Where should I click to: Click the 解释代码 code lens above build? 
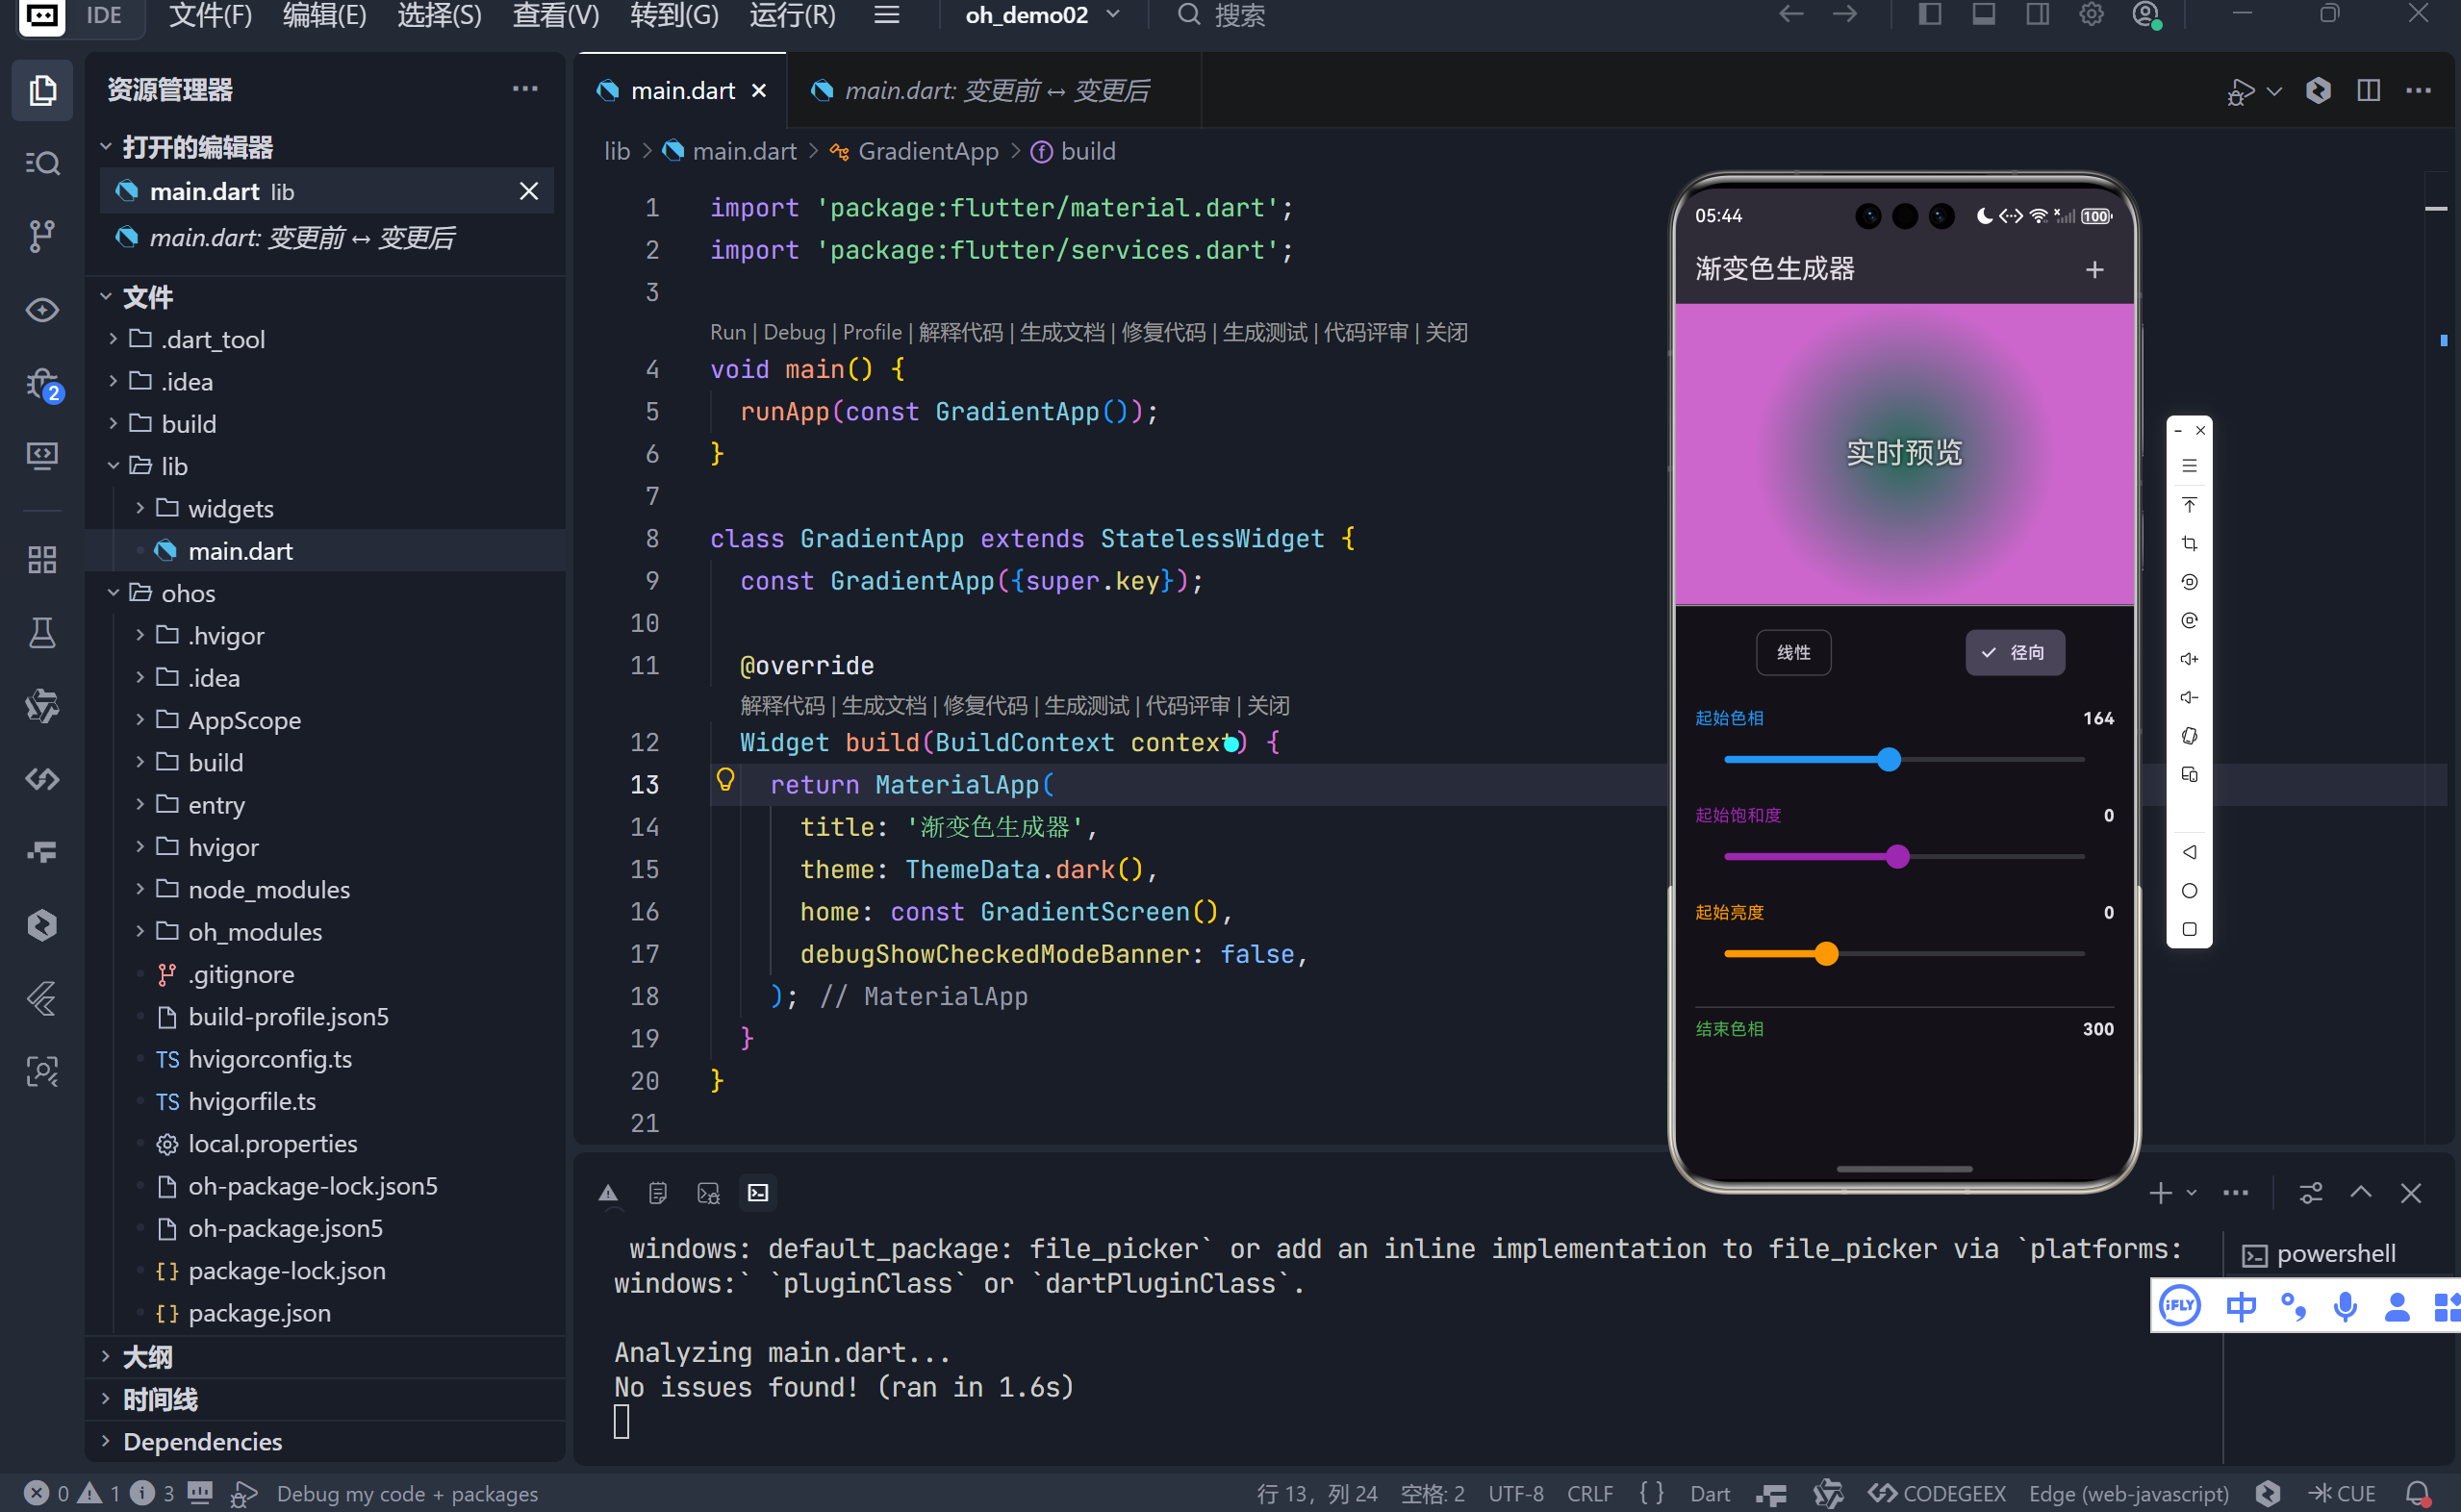point(782,705)
